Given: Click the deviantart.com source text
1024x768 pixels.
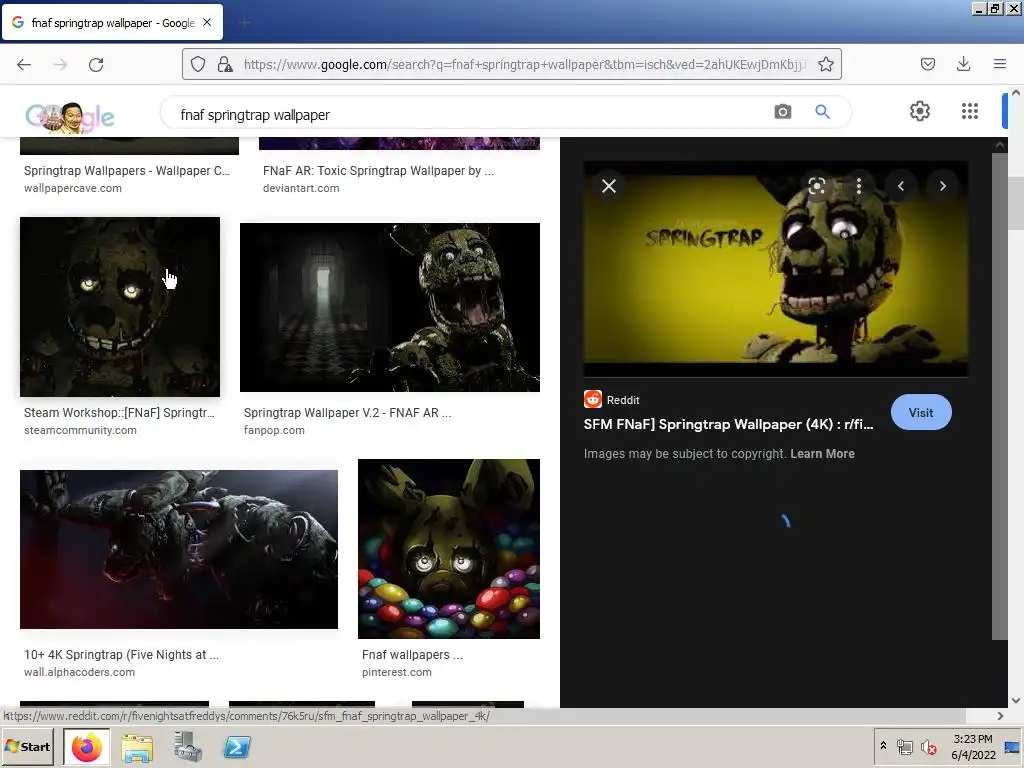Looking at the screenshot, I should pos(301,188).
